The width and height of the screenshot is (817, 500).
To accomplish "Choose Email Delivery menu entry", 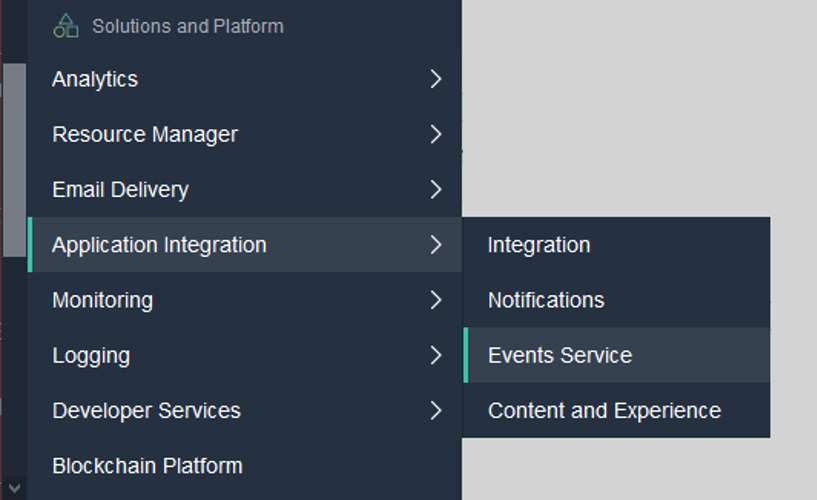I will (x=120, y=189).
